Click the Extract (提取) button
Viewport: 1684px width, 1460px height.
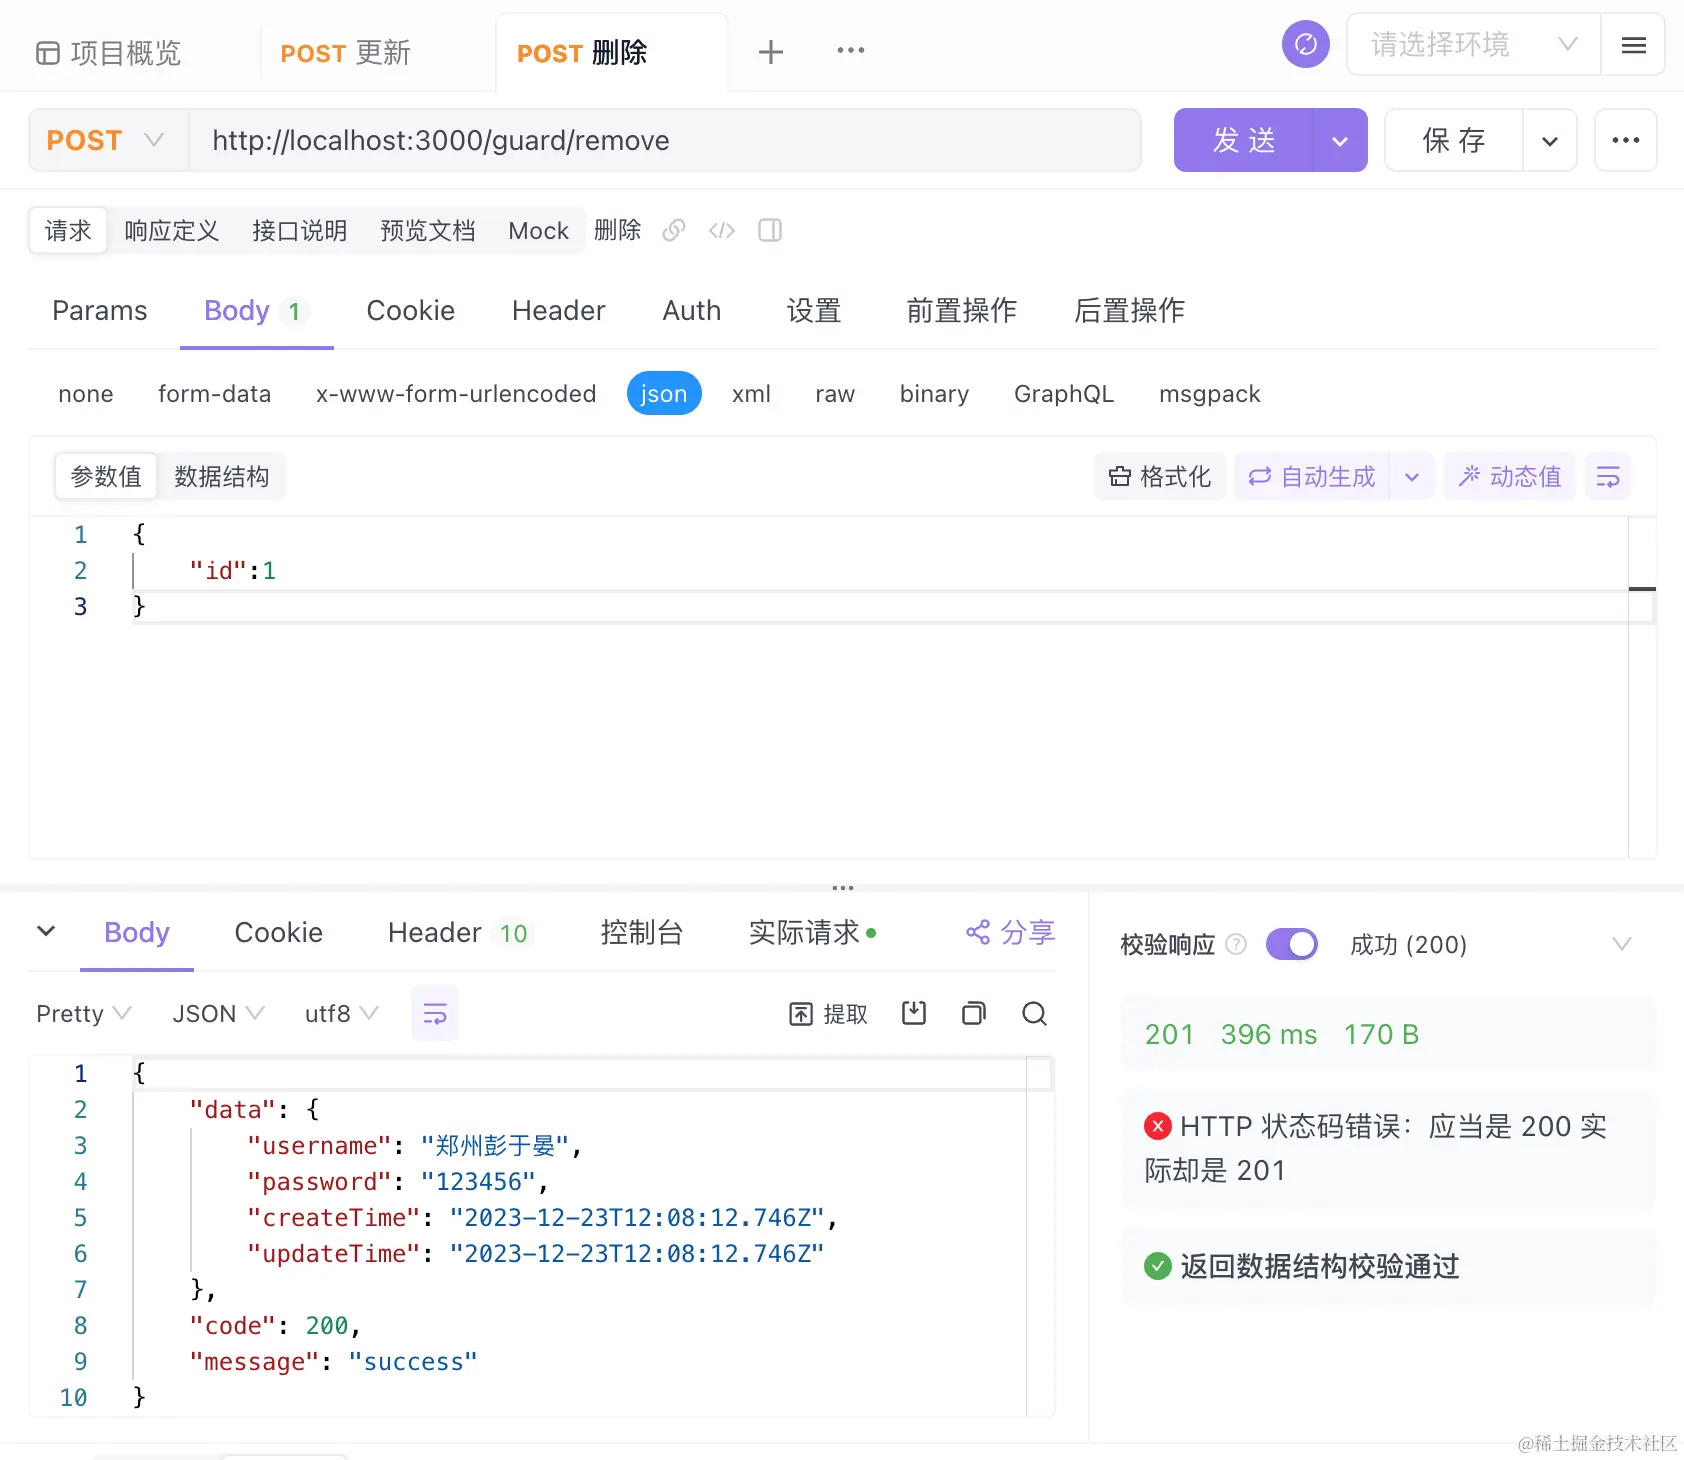pos(829,1014)
